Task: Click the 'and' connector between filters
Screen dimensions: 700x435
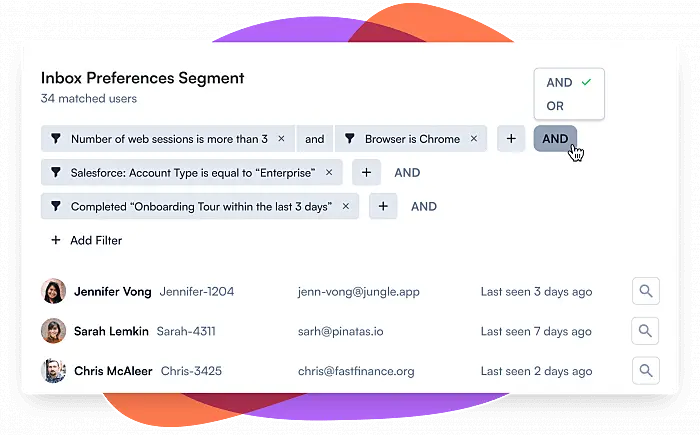Action: (315, 139)
